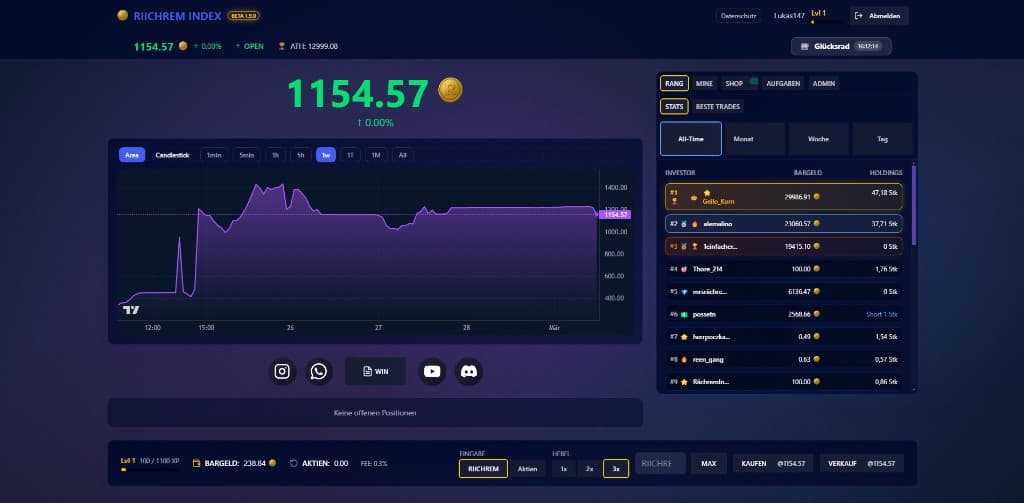Click the coin icon next to 29986.91

[816, 196]
